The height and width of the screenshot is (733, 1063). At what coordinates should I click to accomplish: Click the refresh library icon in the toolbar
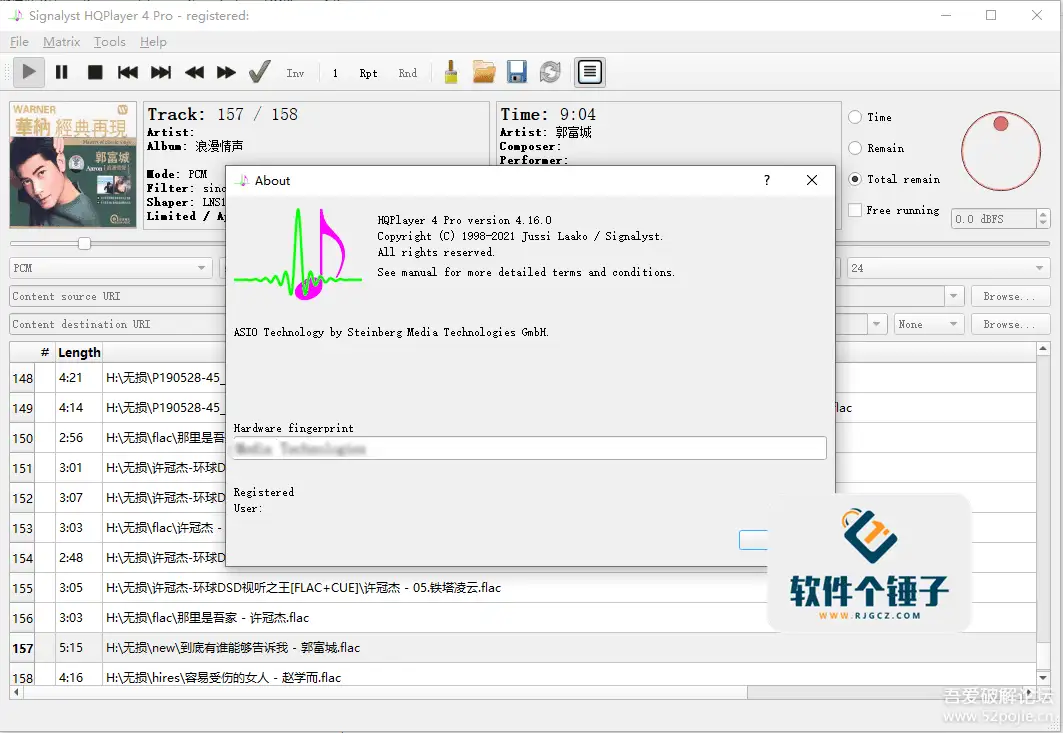tap(550, 72)
